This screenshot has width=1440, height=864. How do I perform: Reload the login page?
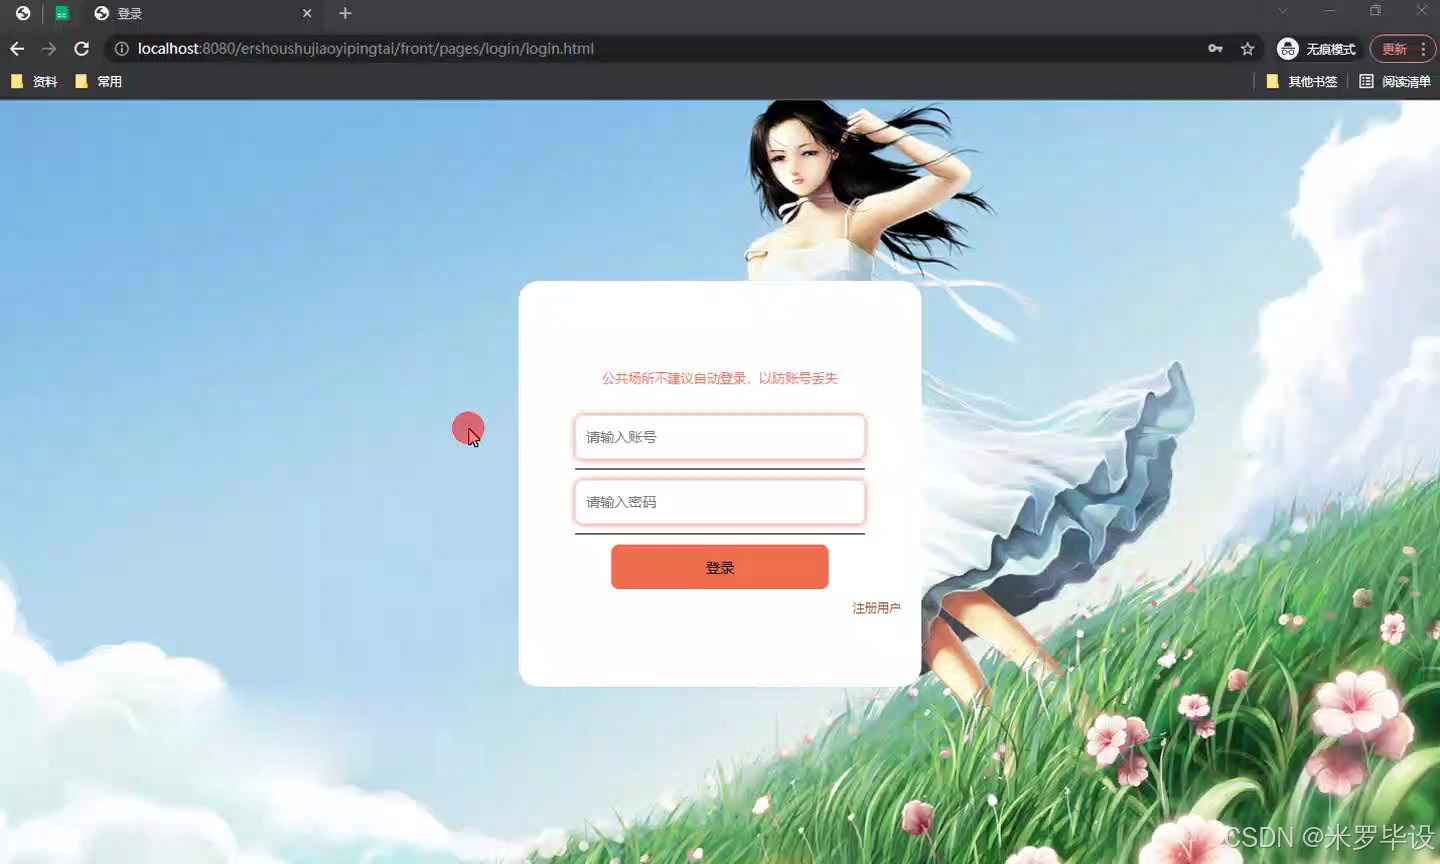coord(82,48)
